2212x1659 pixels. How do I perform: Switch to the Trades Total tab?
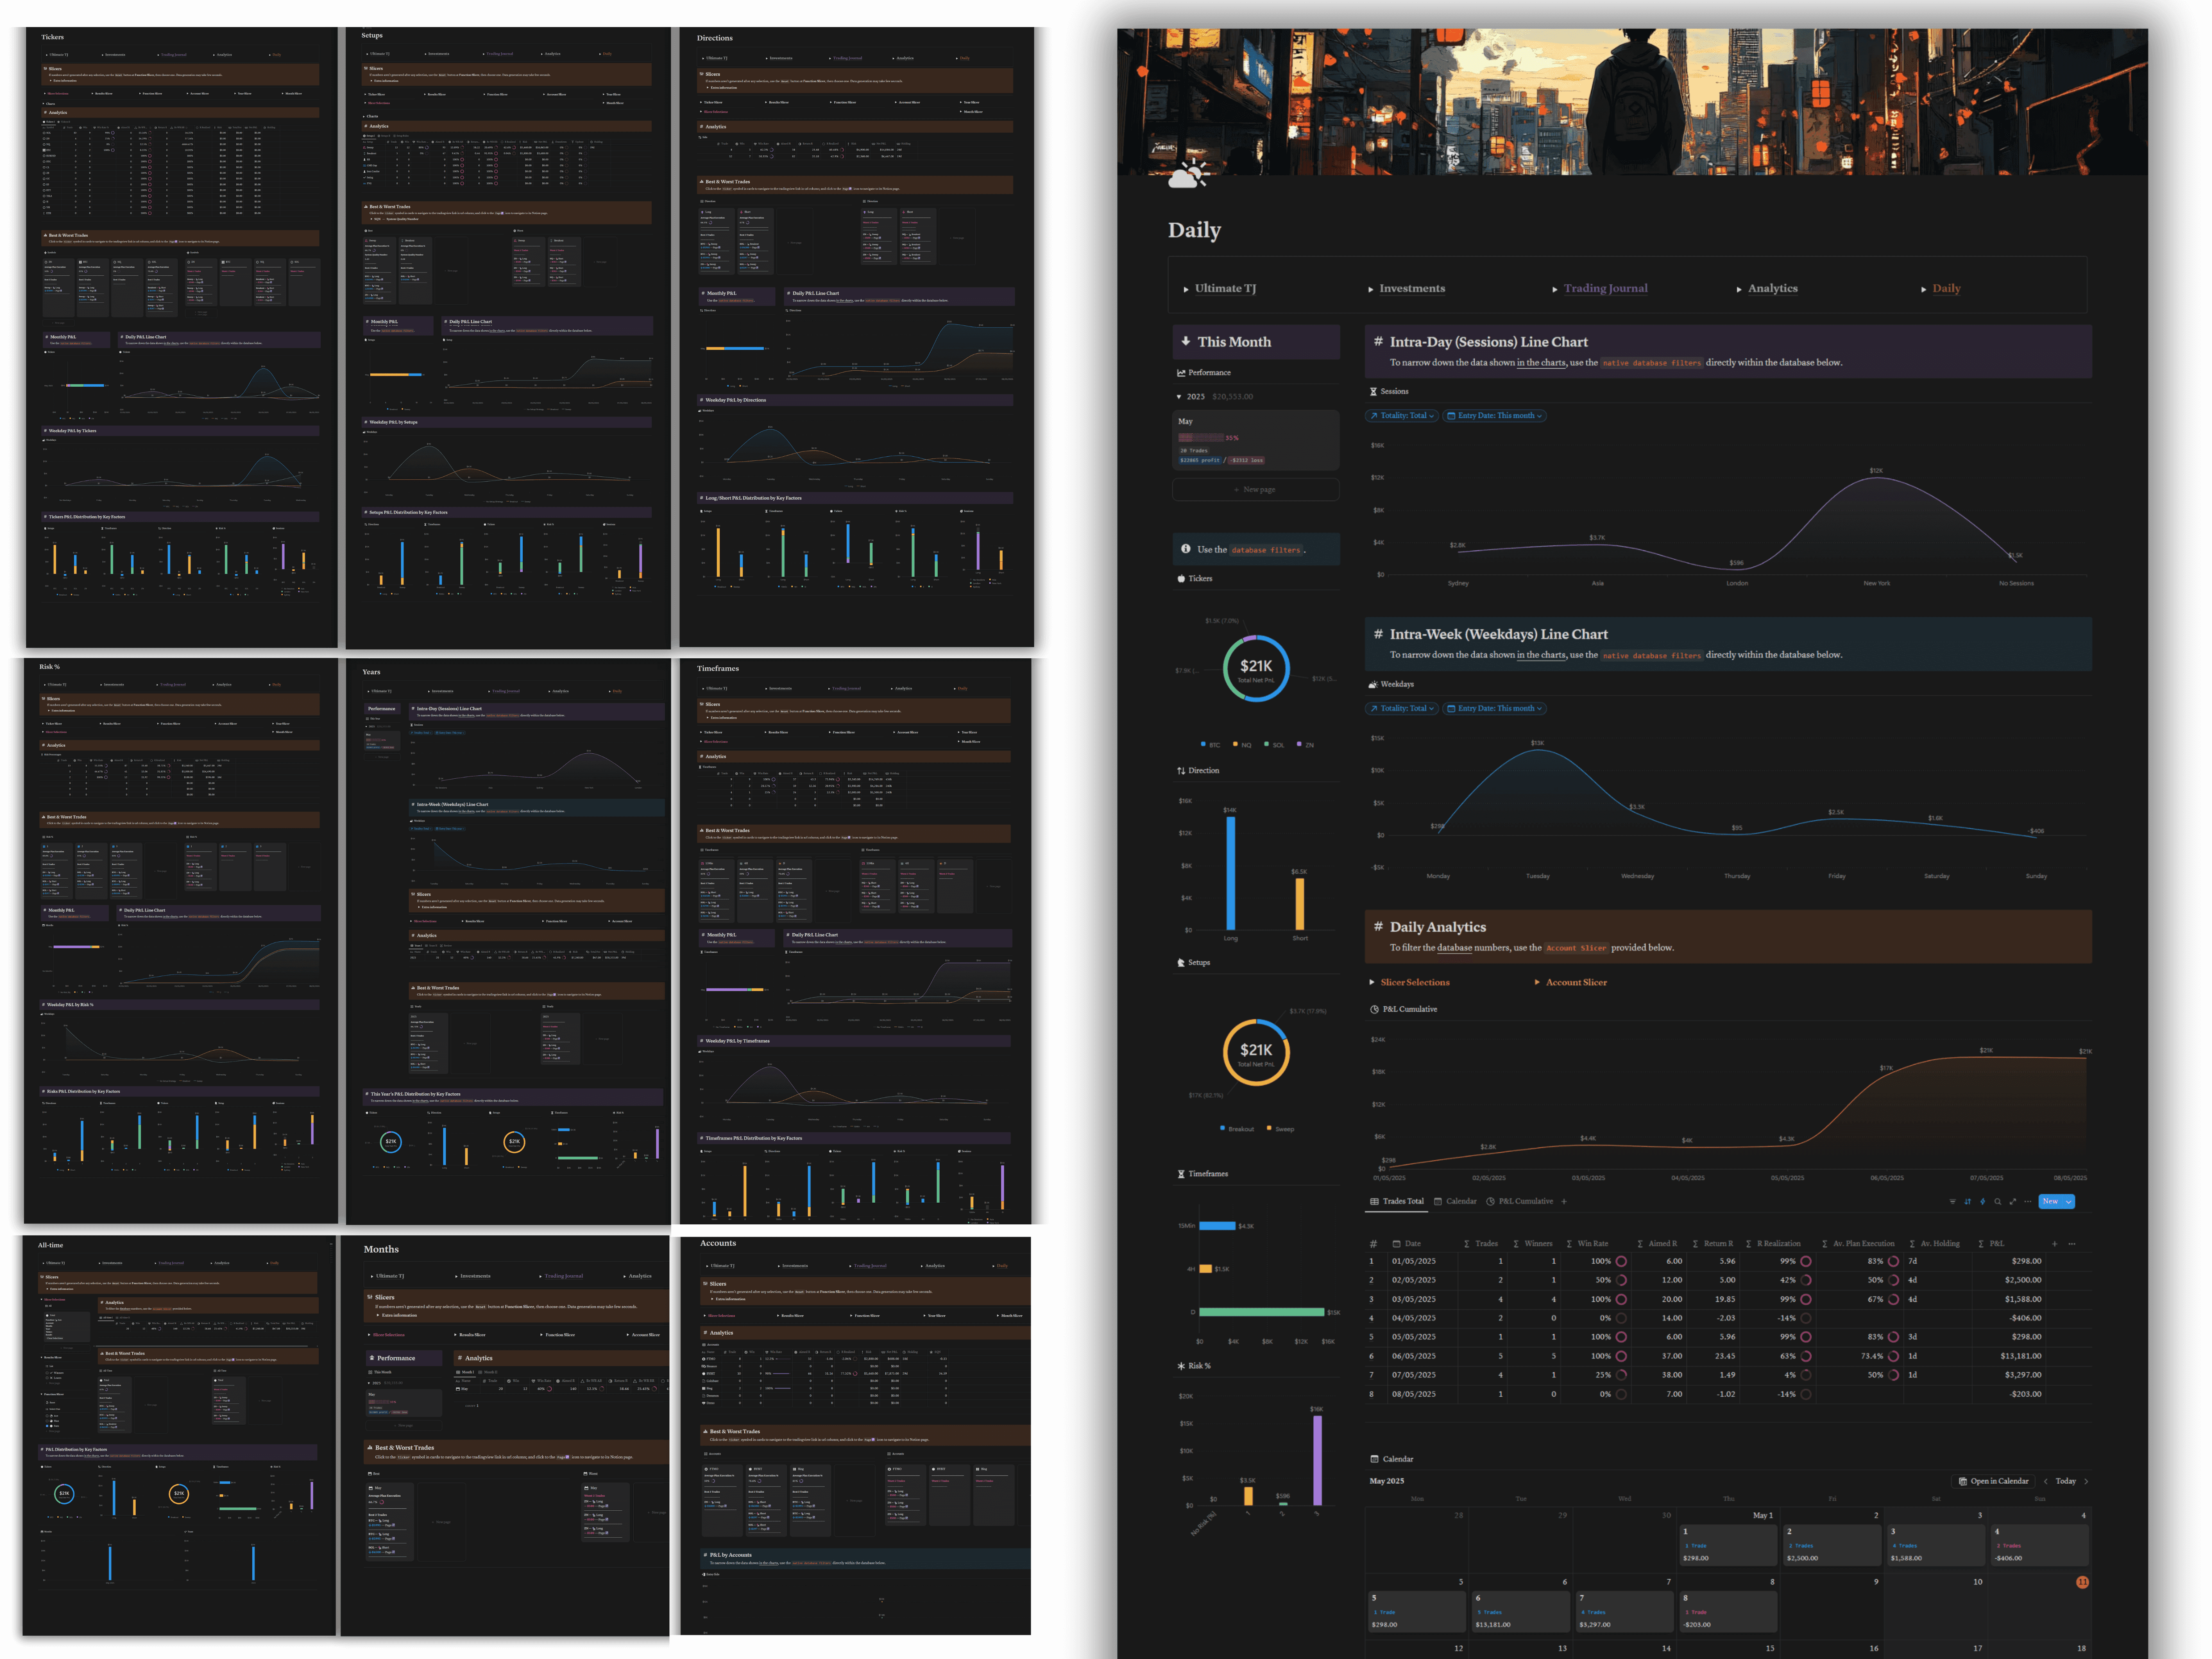[x=1397, y=1201]
